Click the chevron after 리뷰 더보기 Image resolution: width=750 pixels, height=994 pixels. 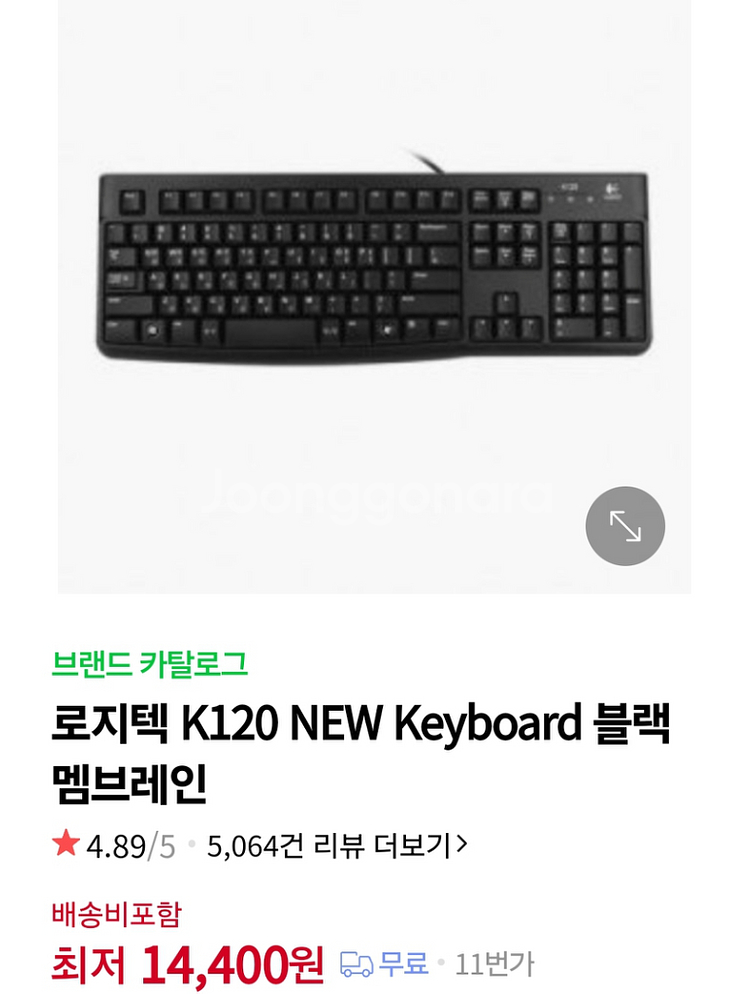(462, 844)
